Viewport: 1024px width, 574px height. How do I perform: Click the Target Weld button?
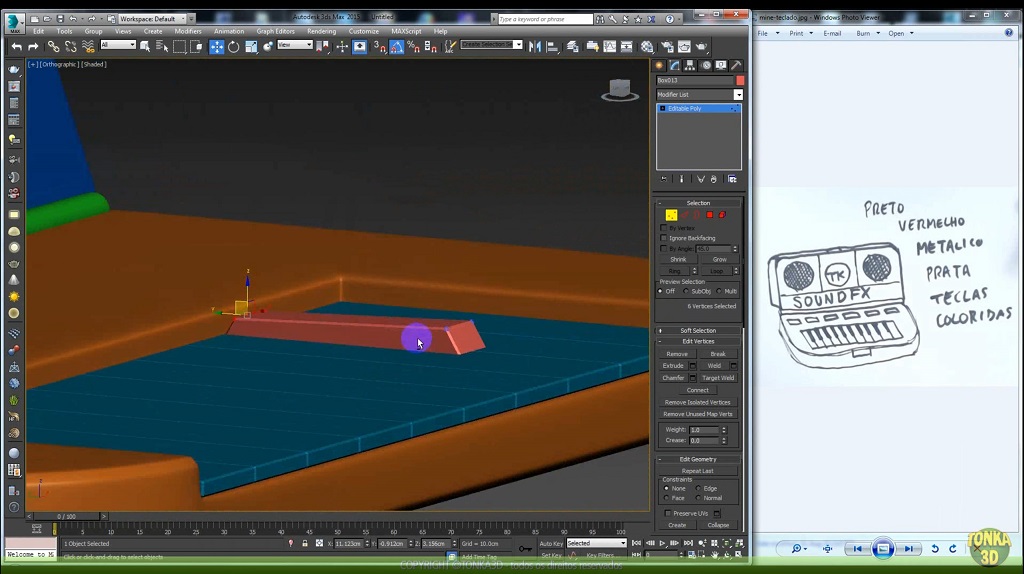coord(718,378)
